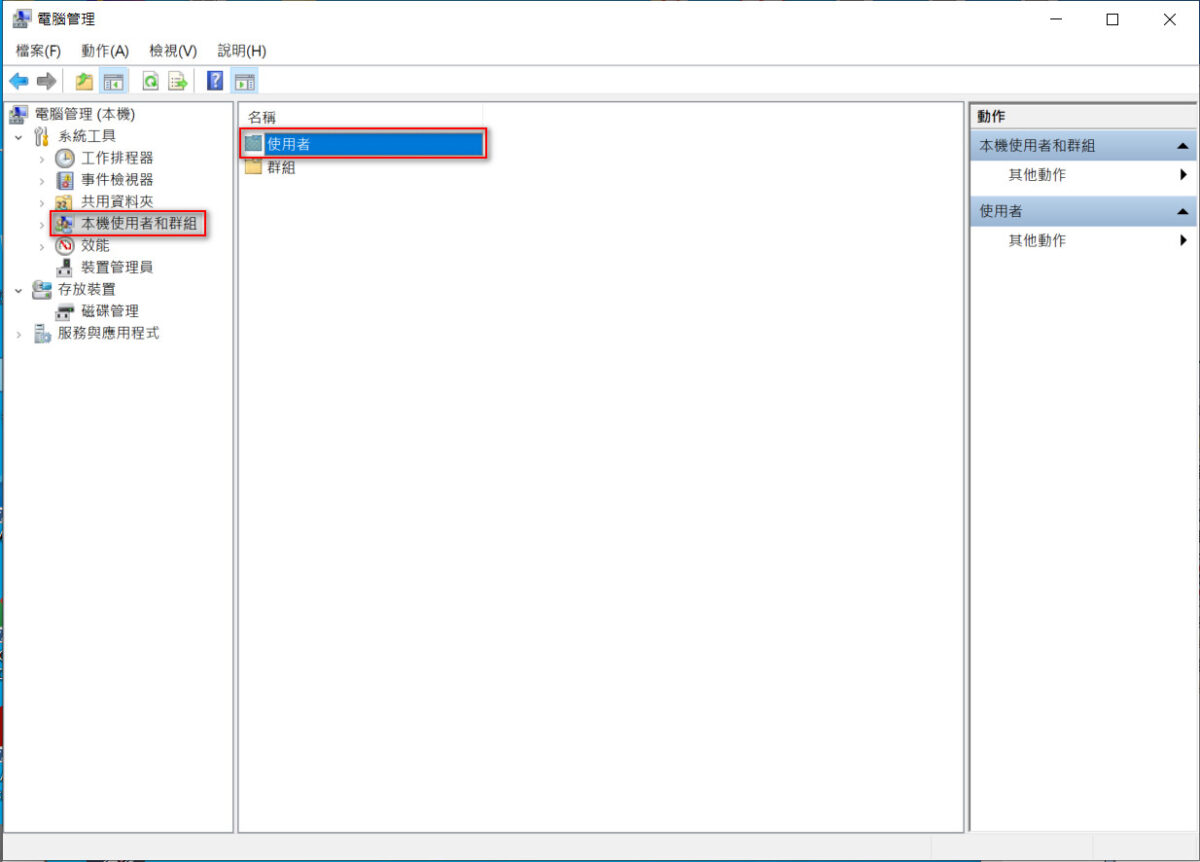Collapse 本機使用者和群組 section in actions pane
The image size is (1200, 862).
[x=1183, y=146]
